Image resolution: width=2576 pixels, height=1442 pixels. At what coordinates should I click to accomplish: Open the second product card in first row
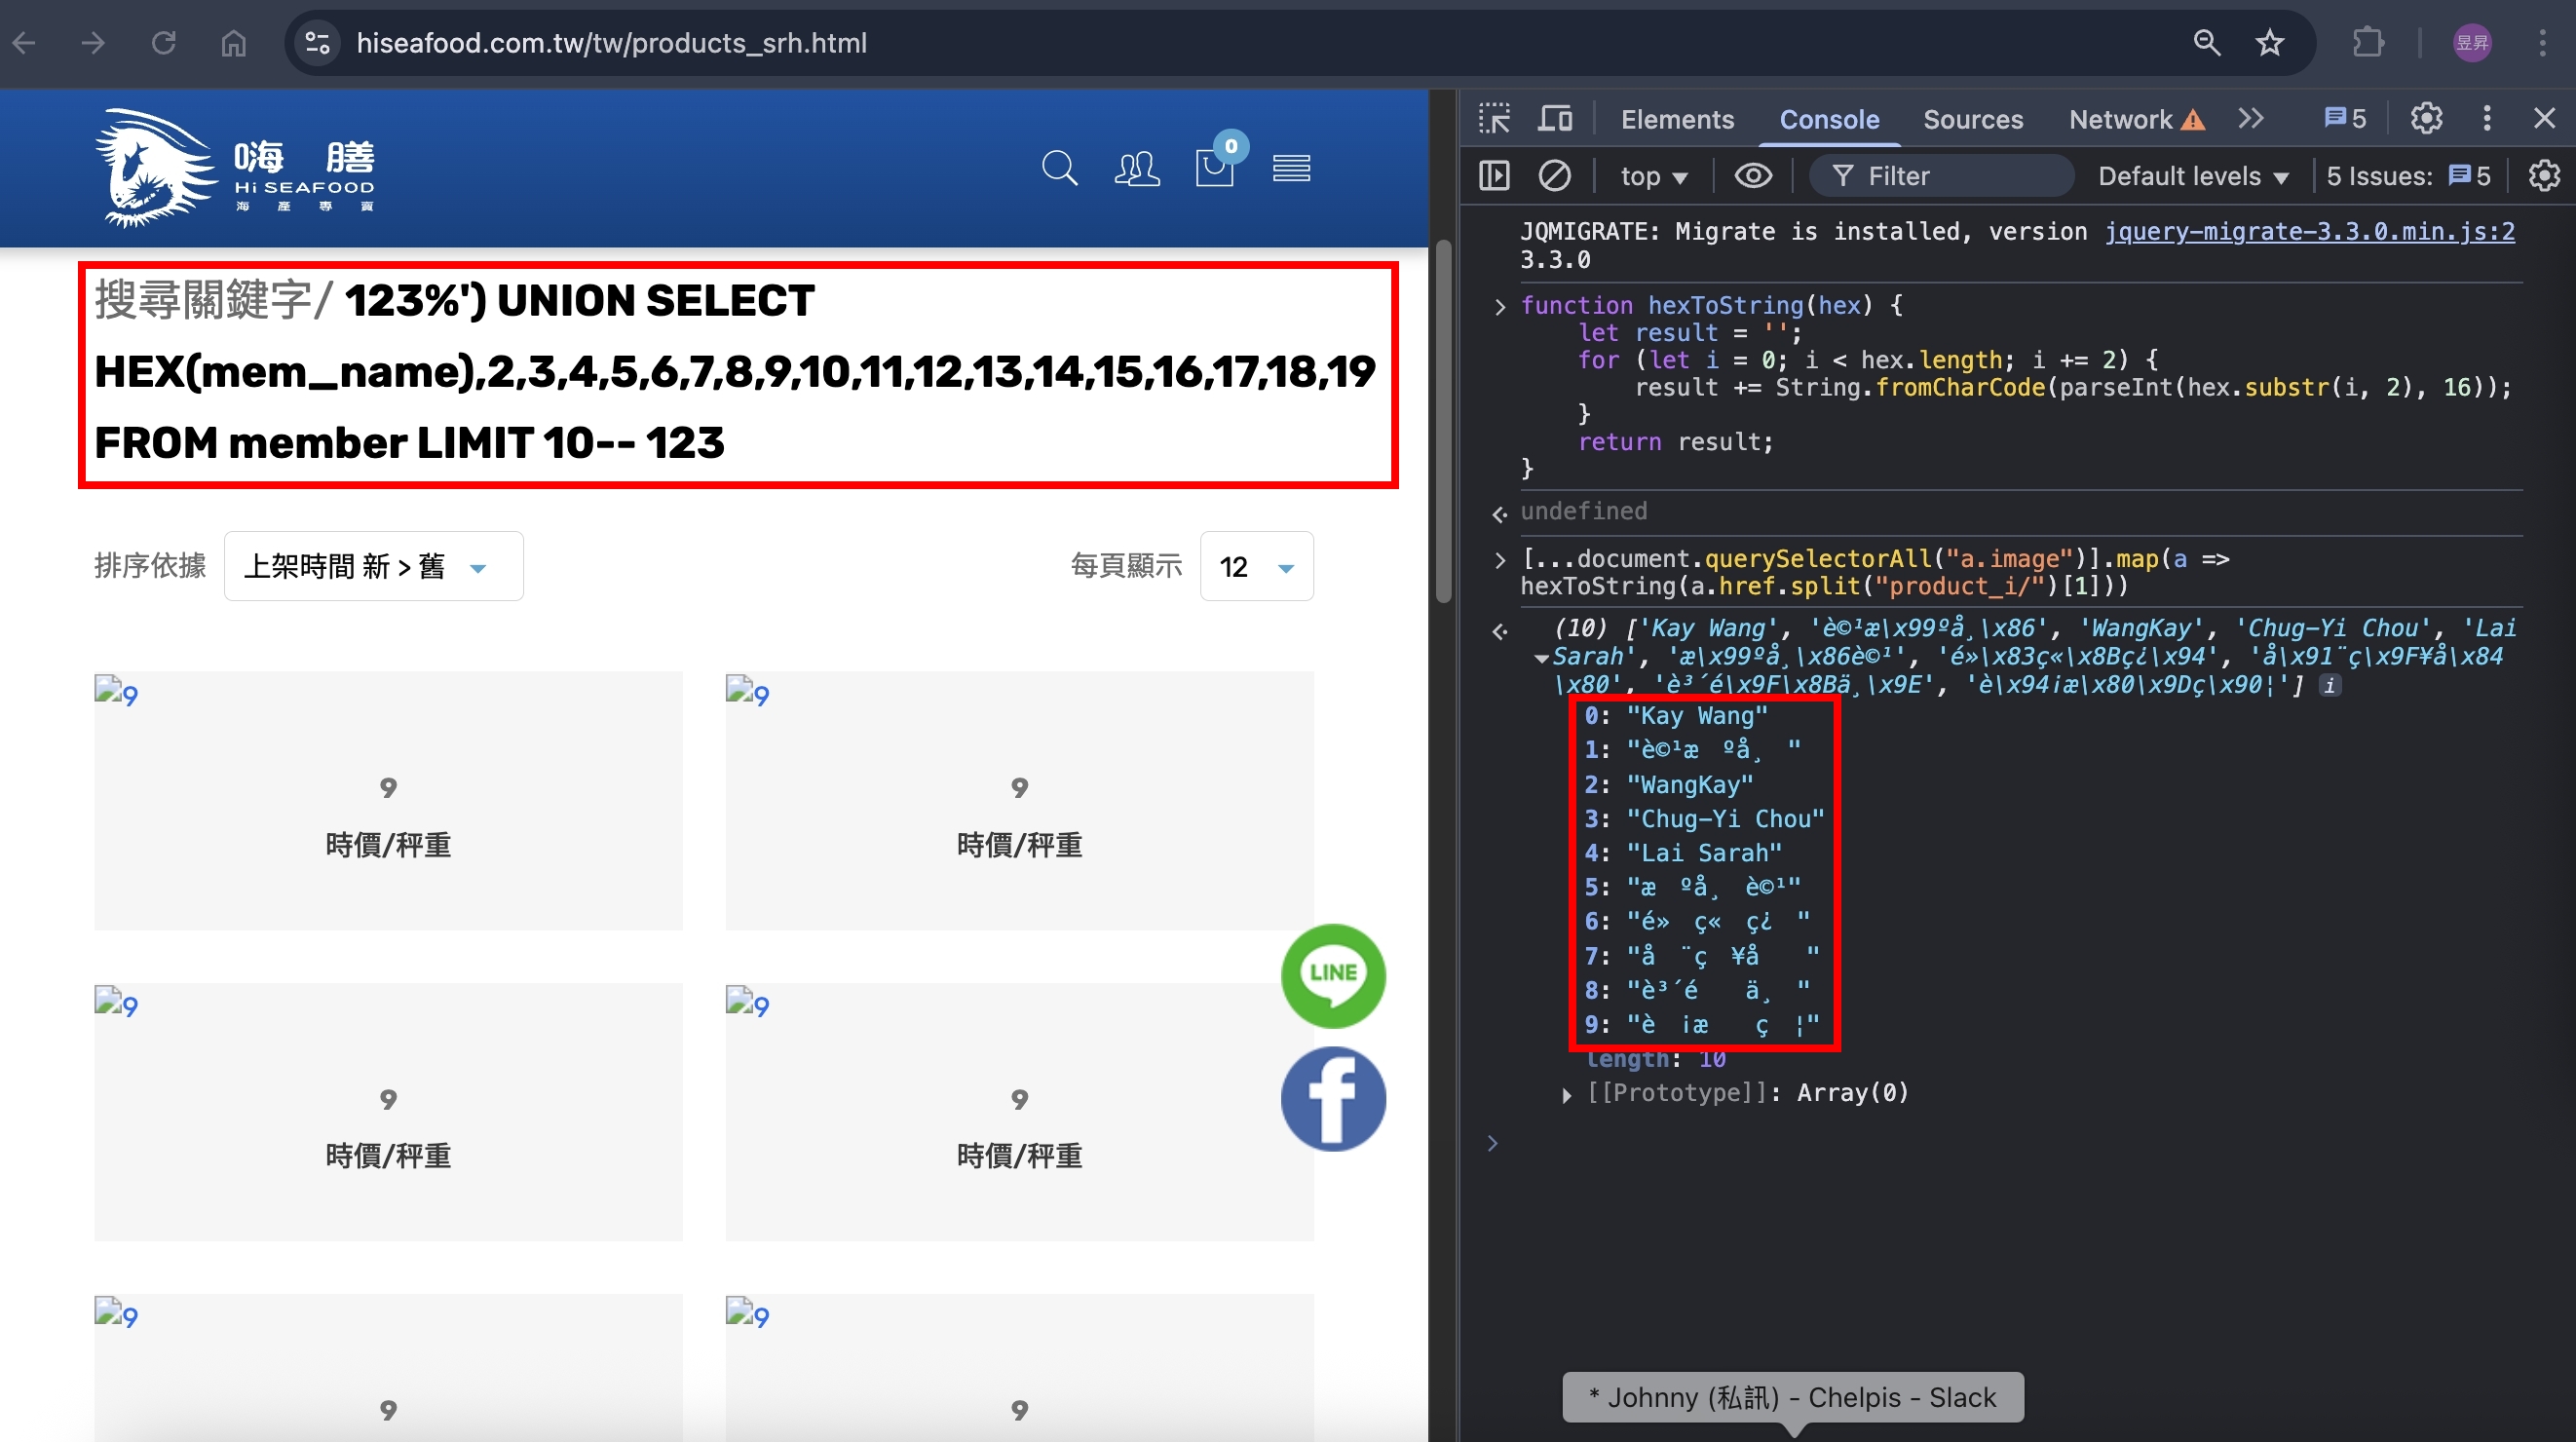click(x=1019, y=800)
